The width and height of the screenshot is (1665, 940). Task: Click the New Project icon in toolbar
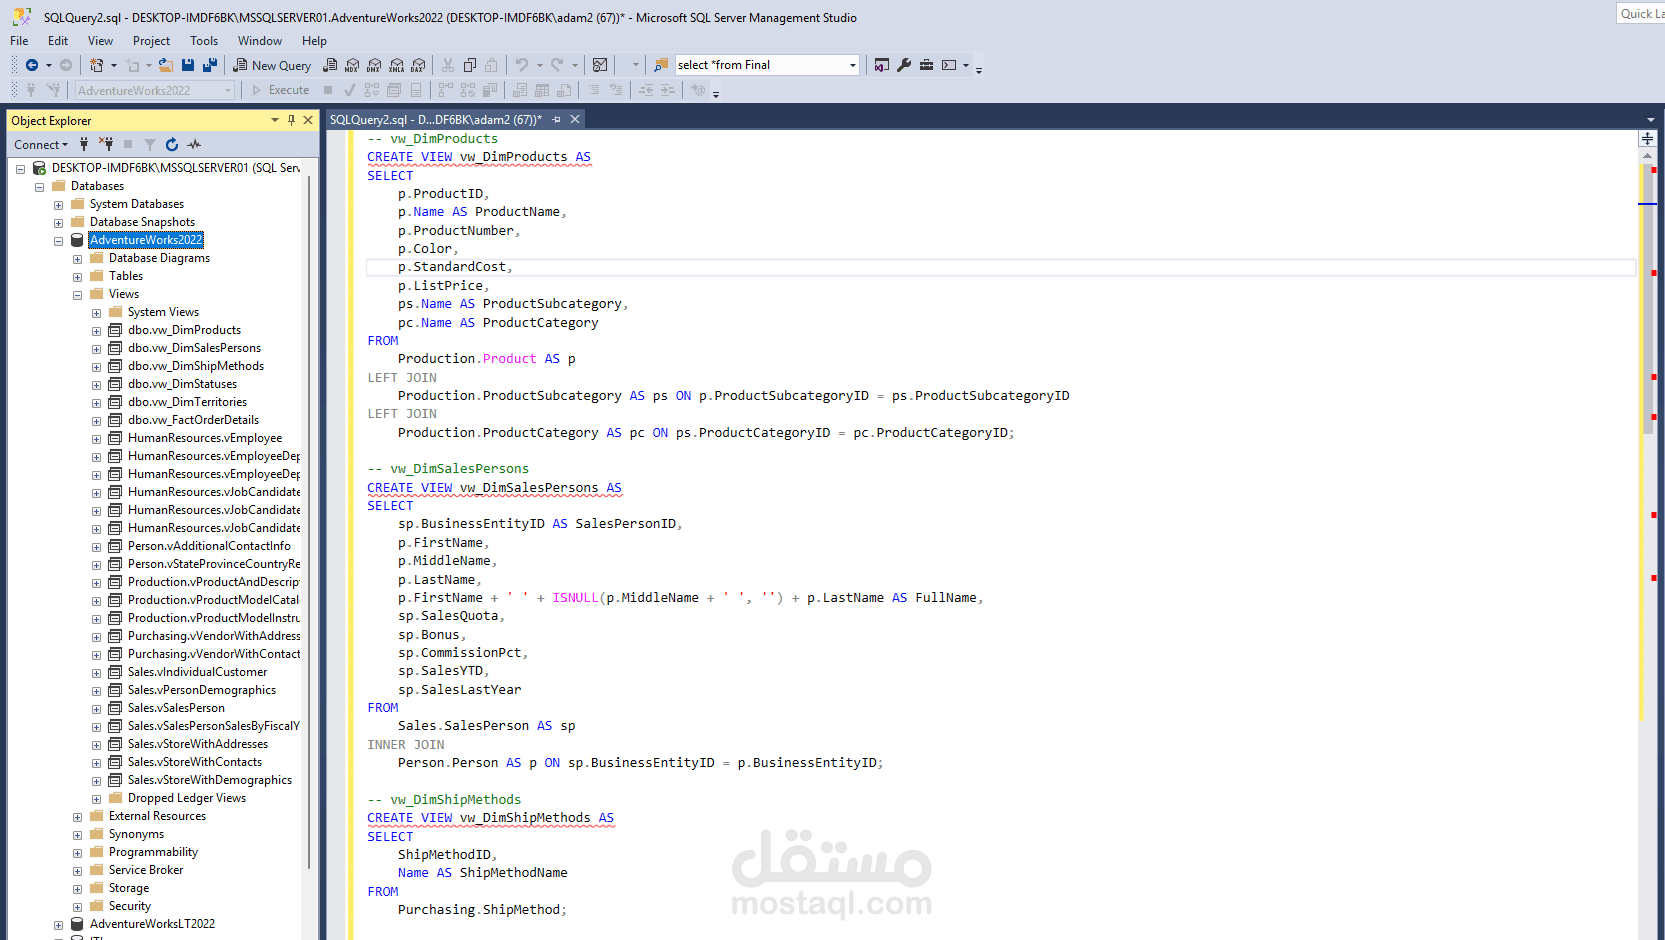(96, 65)
